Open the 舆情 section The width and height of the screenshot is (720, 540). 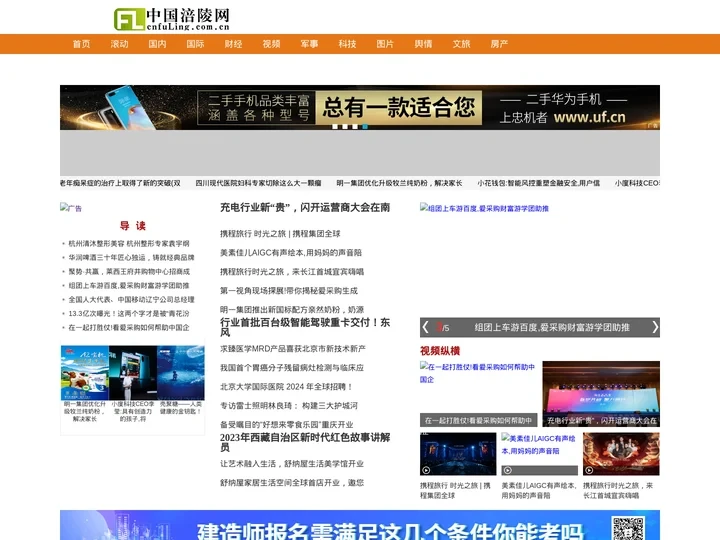point(423,44)
